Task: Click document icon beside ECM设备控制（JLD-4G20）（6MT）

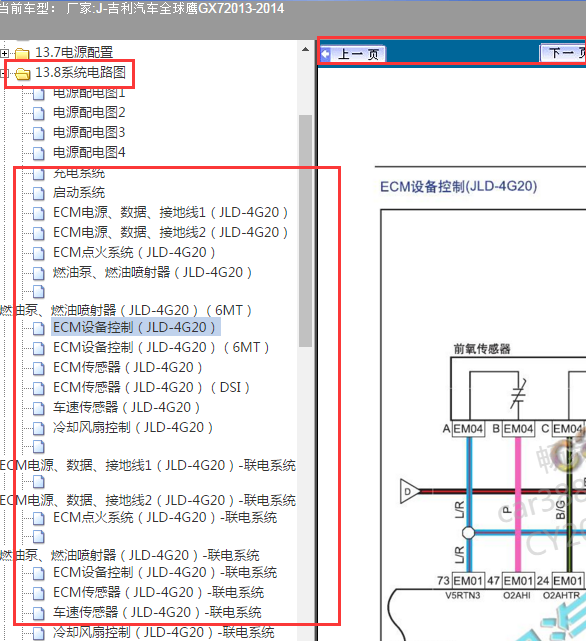Action: (x=38, y=348)
